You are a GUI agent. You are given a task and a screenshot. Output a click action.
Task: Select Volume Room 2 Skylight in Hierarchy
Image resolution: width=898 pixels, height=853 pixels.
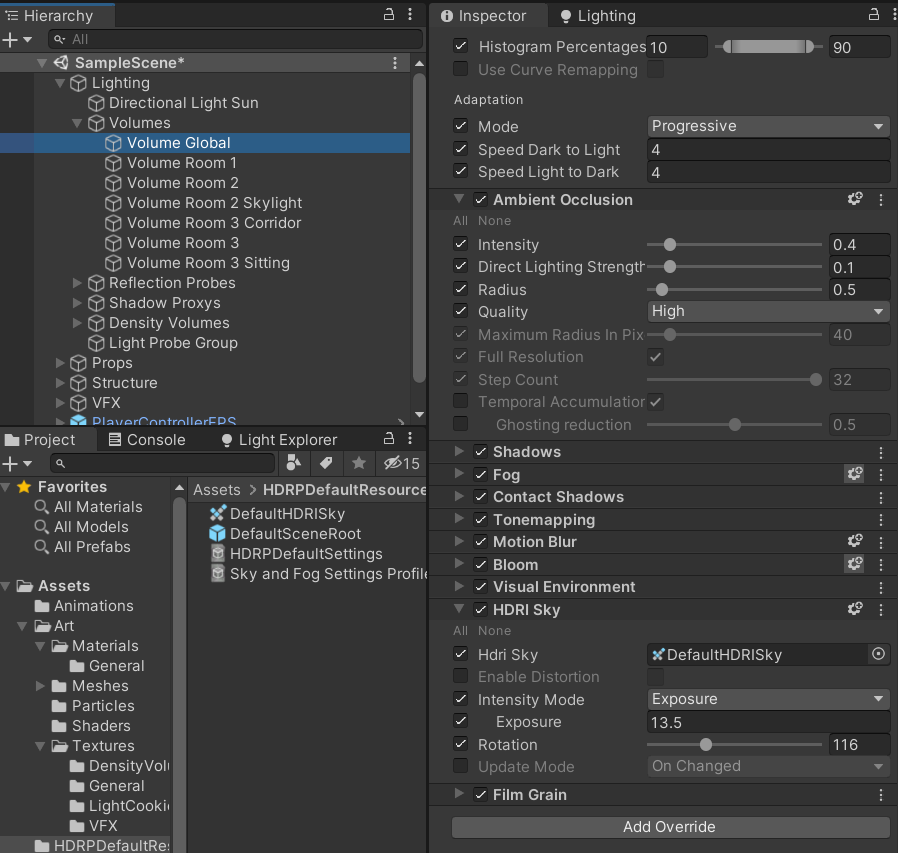[213, 203]
